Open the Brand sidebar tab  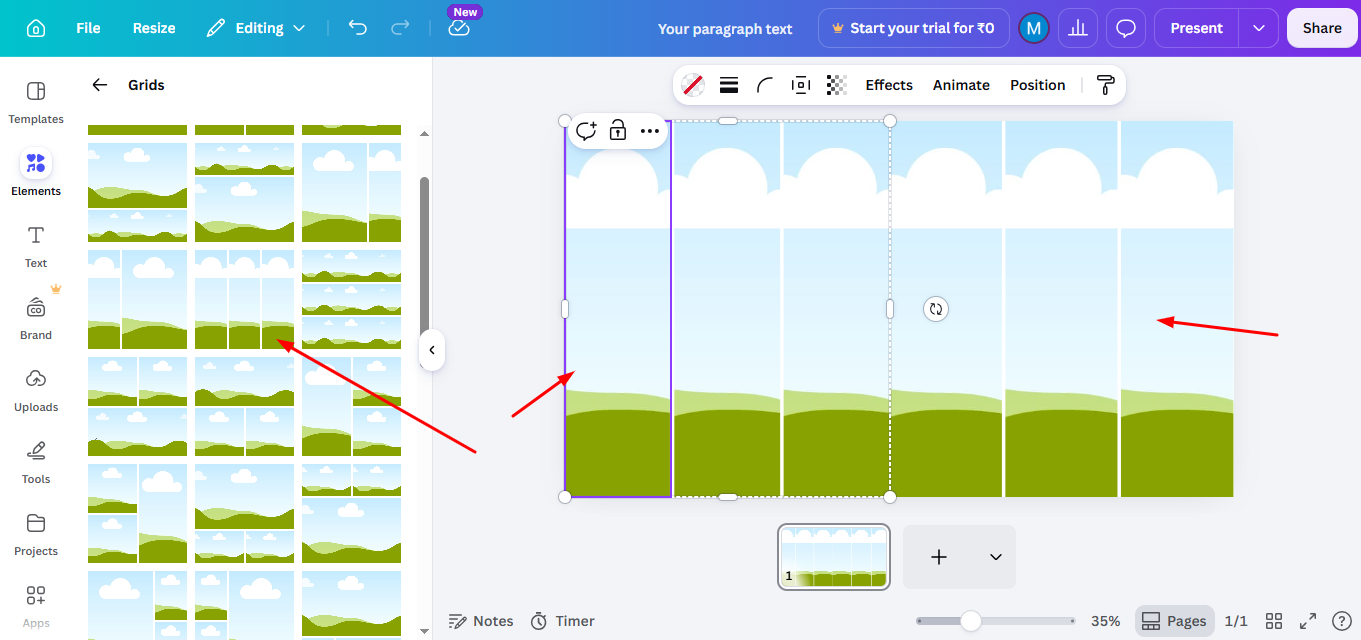tap(36, 318)
